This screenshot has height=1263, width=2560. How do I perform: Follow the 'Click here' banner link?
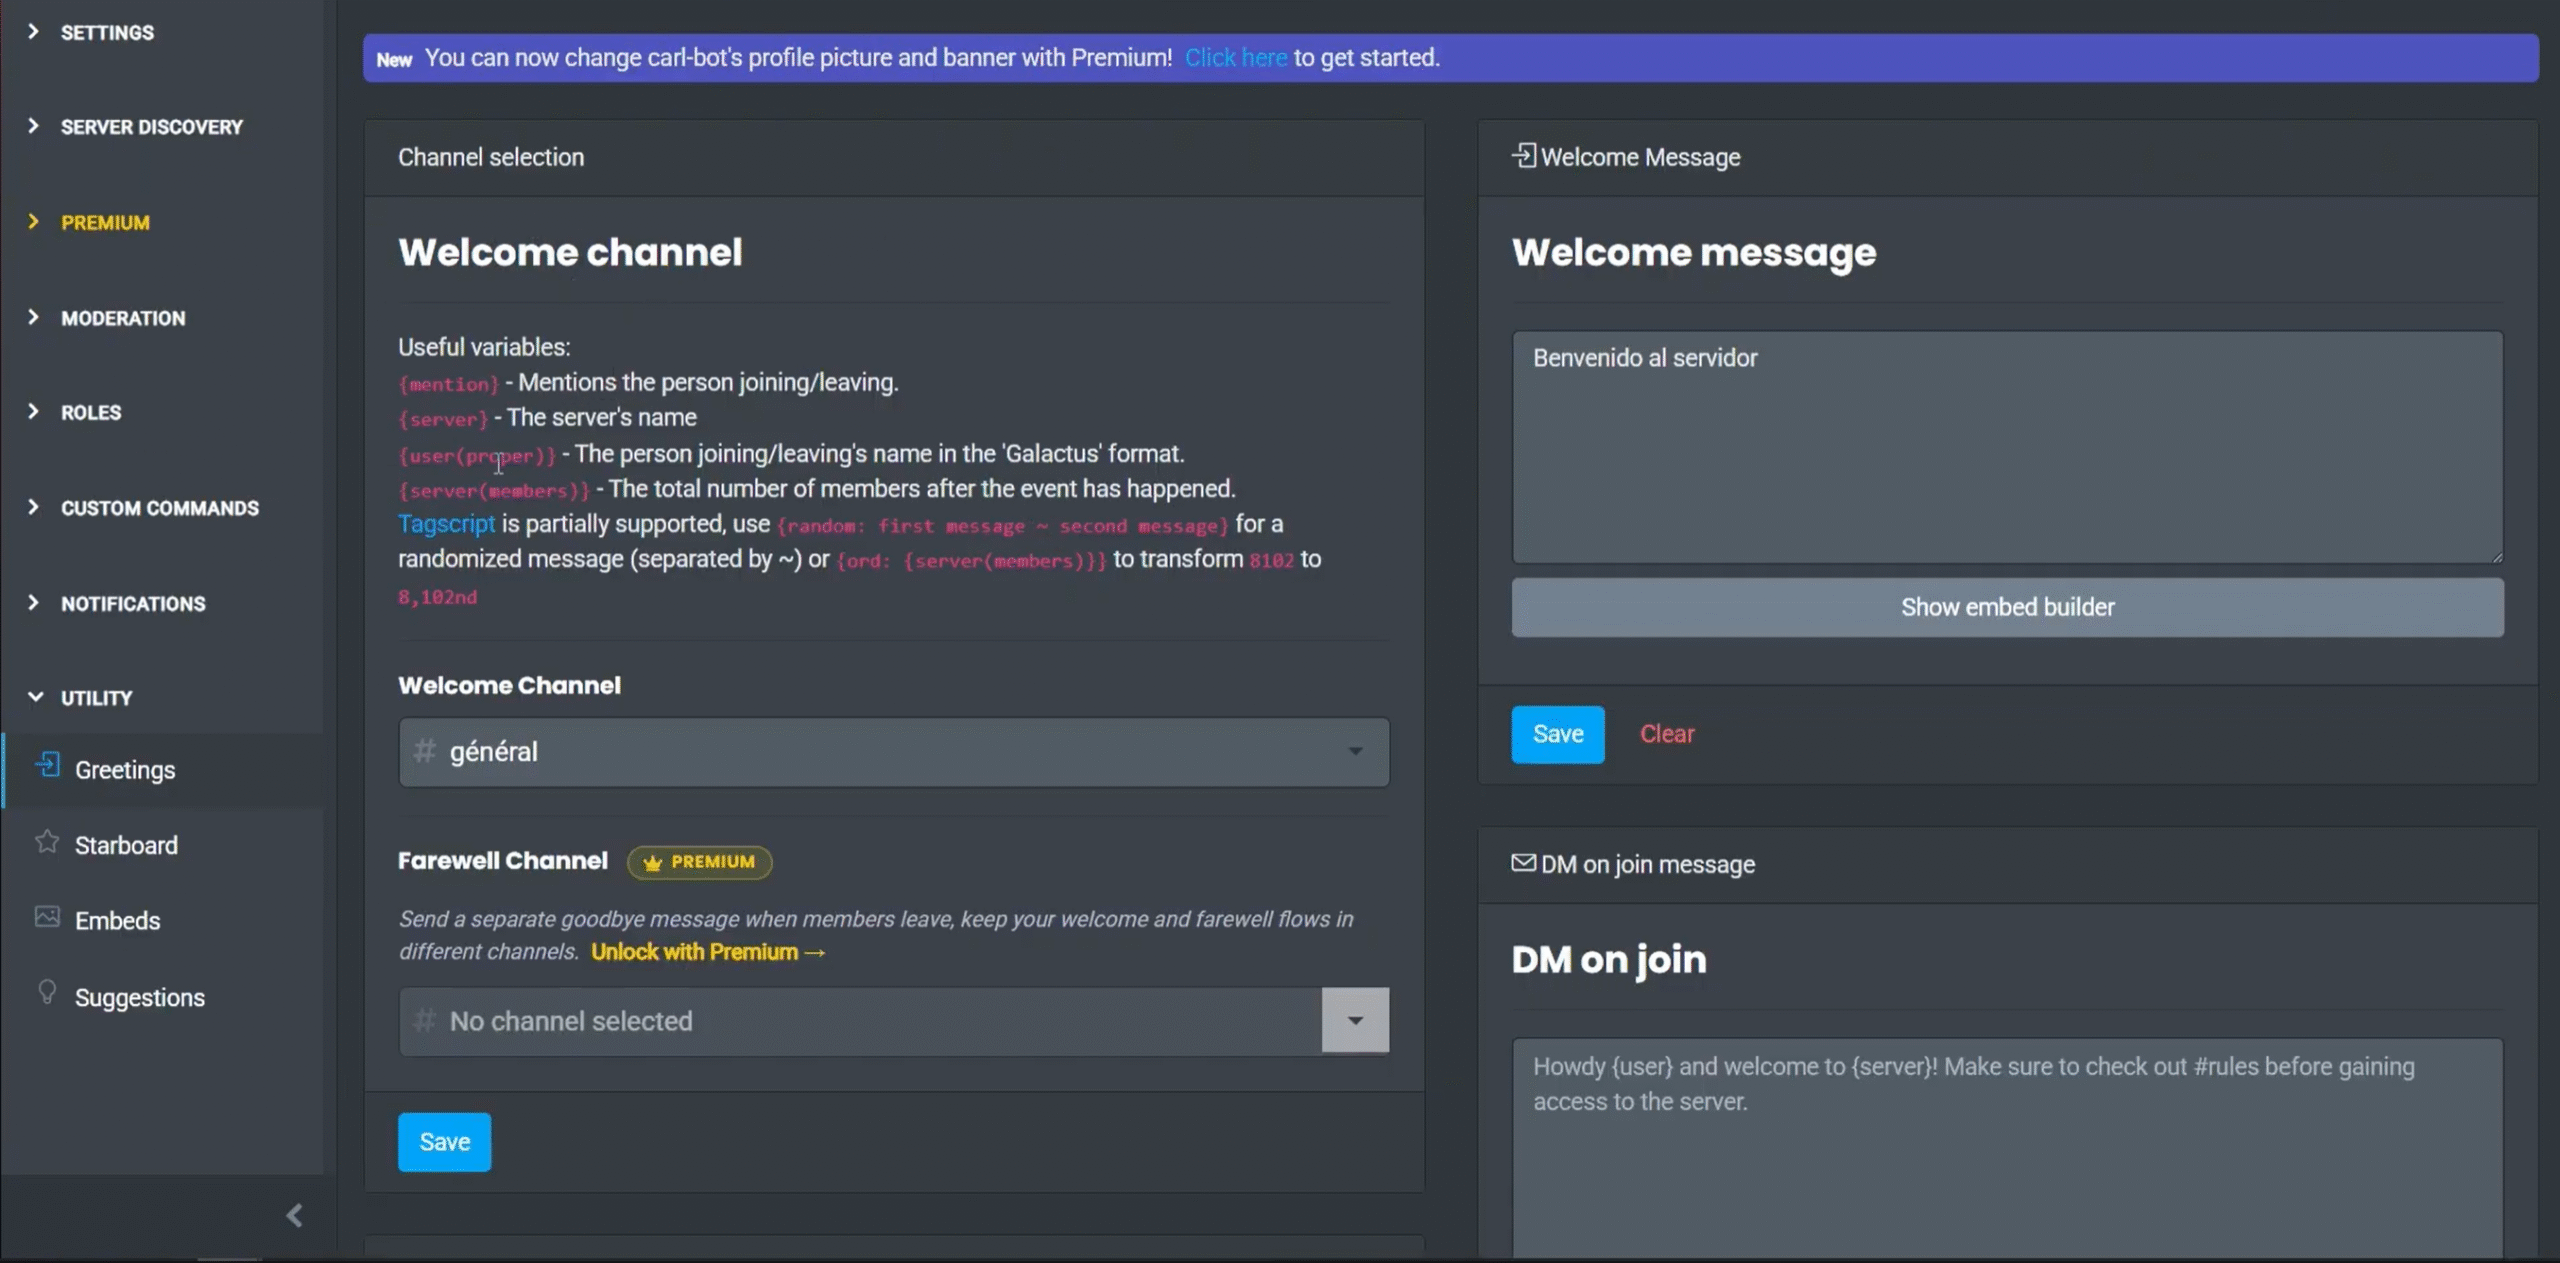click(x=1236, y=58)
